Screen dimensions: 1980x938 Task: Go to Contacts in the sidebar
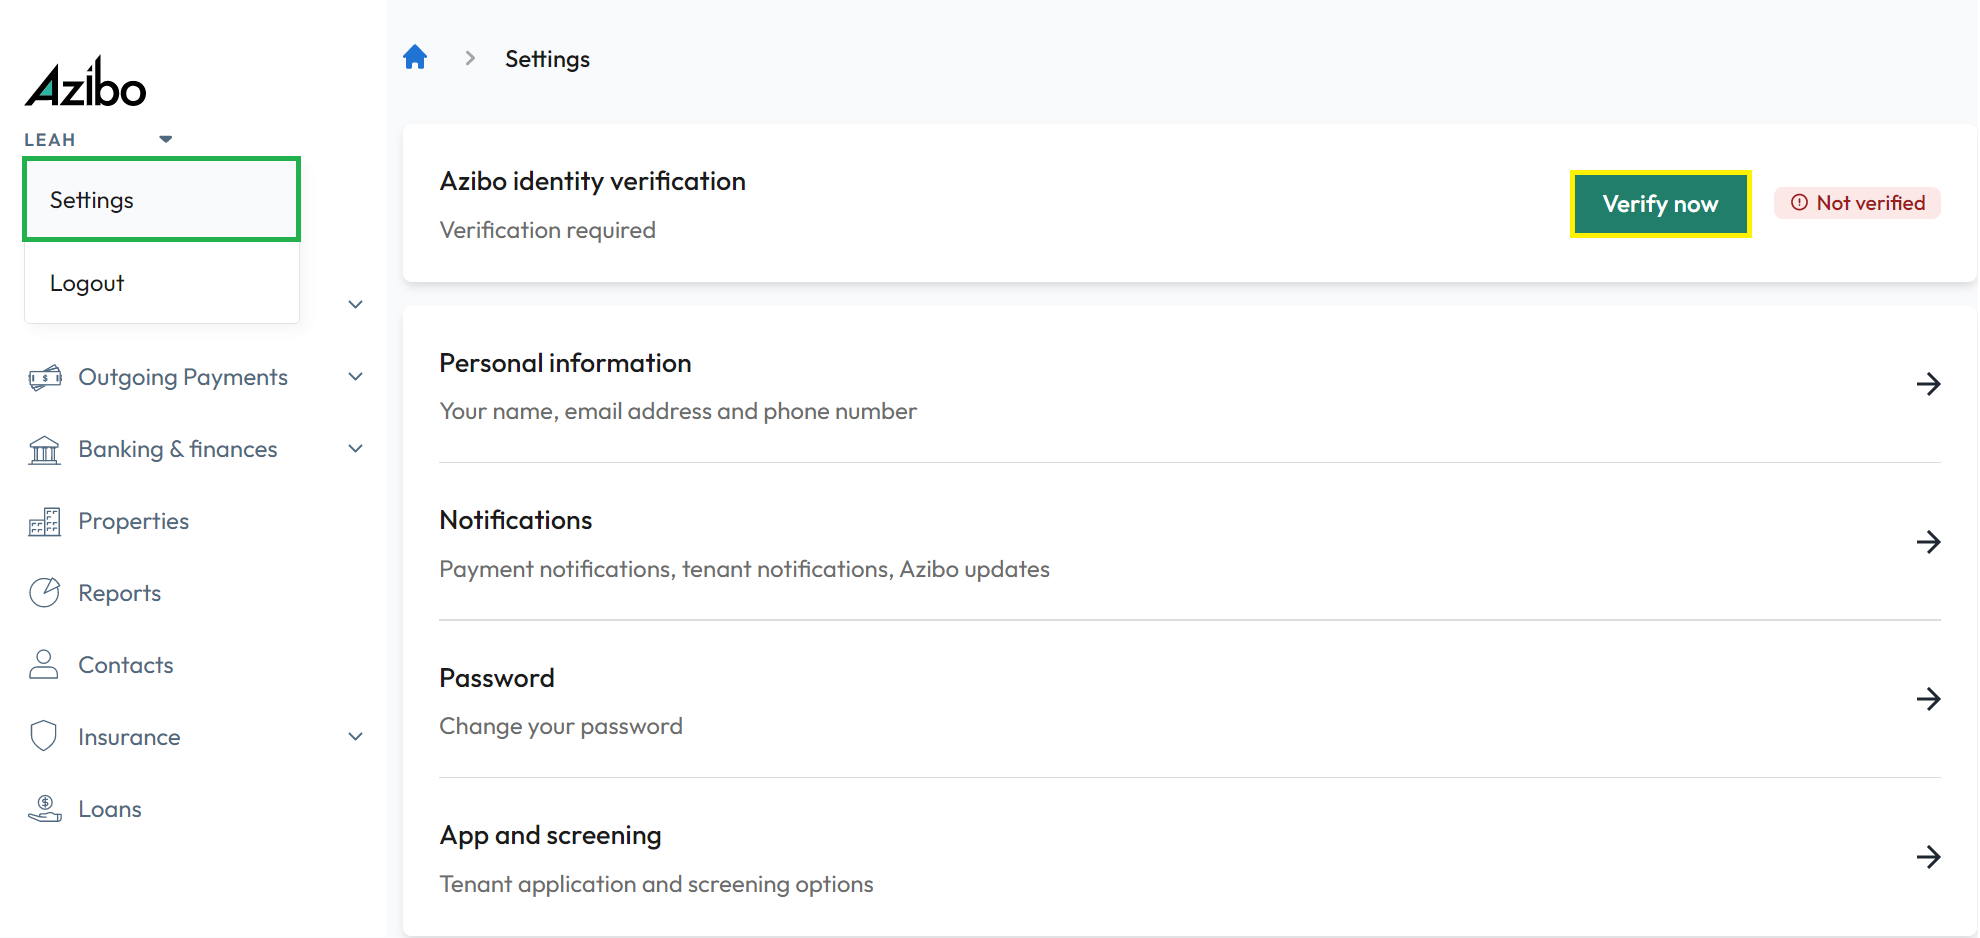pos(125,665)
